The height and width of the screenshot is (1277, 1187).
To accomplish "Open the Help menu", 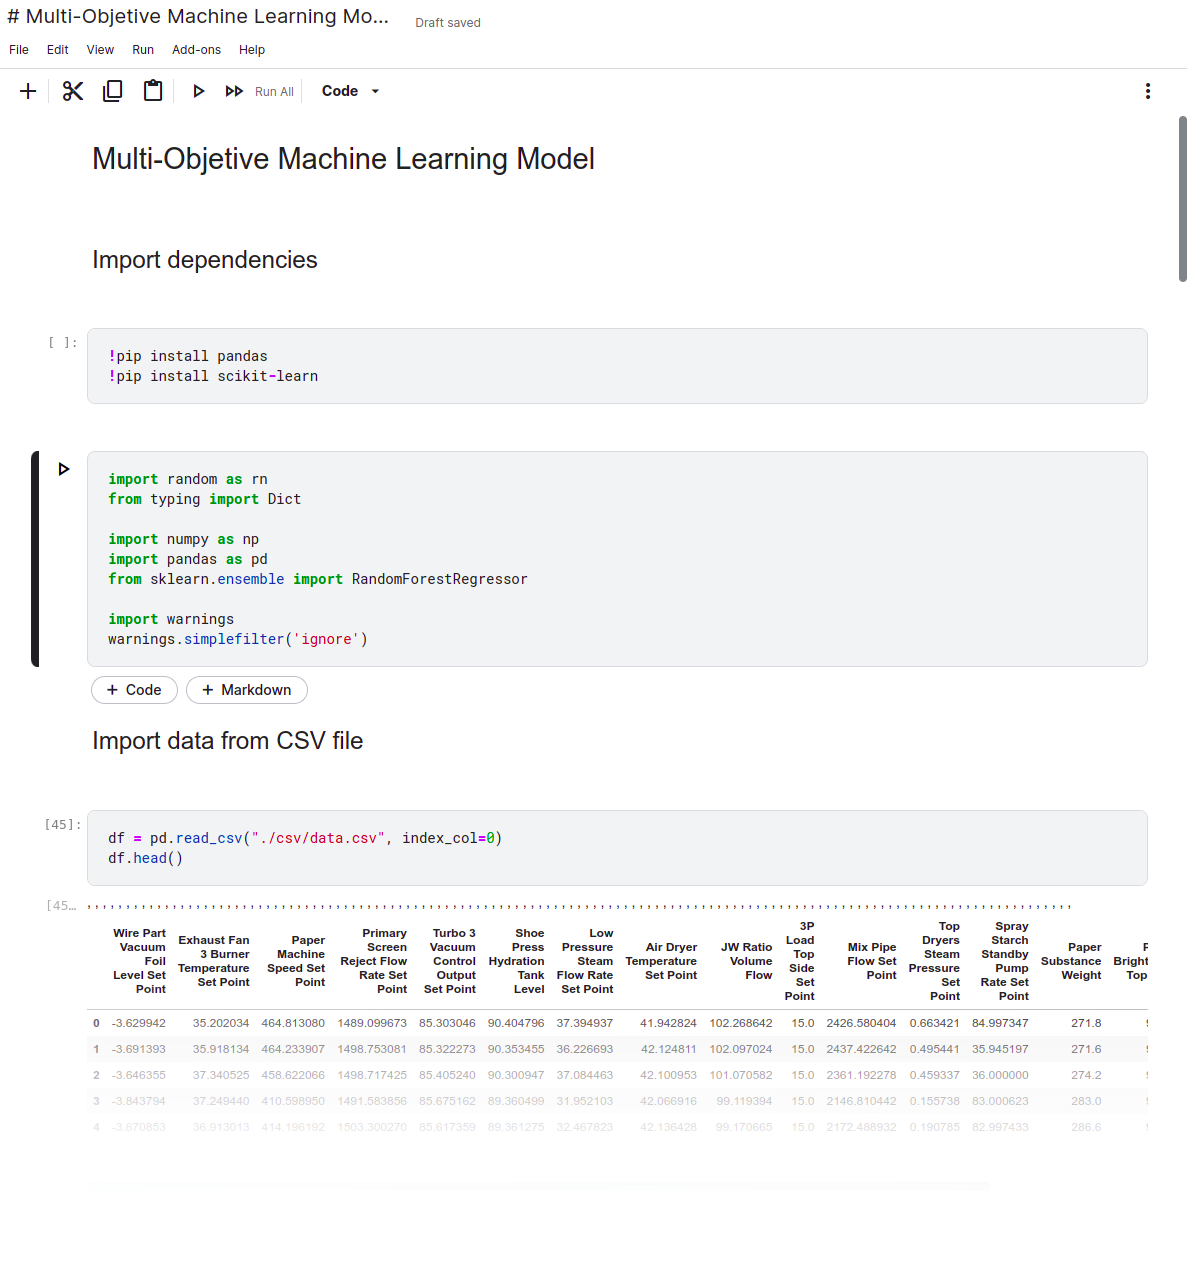I will (252, 49).
